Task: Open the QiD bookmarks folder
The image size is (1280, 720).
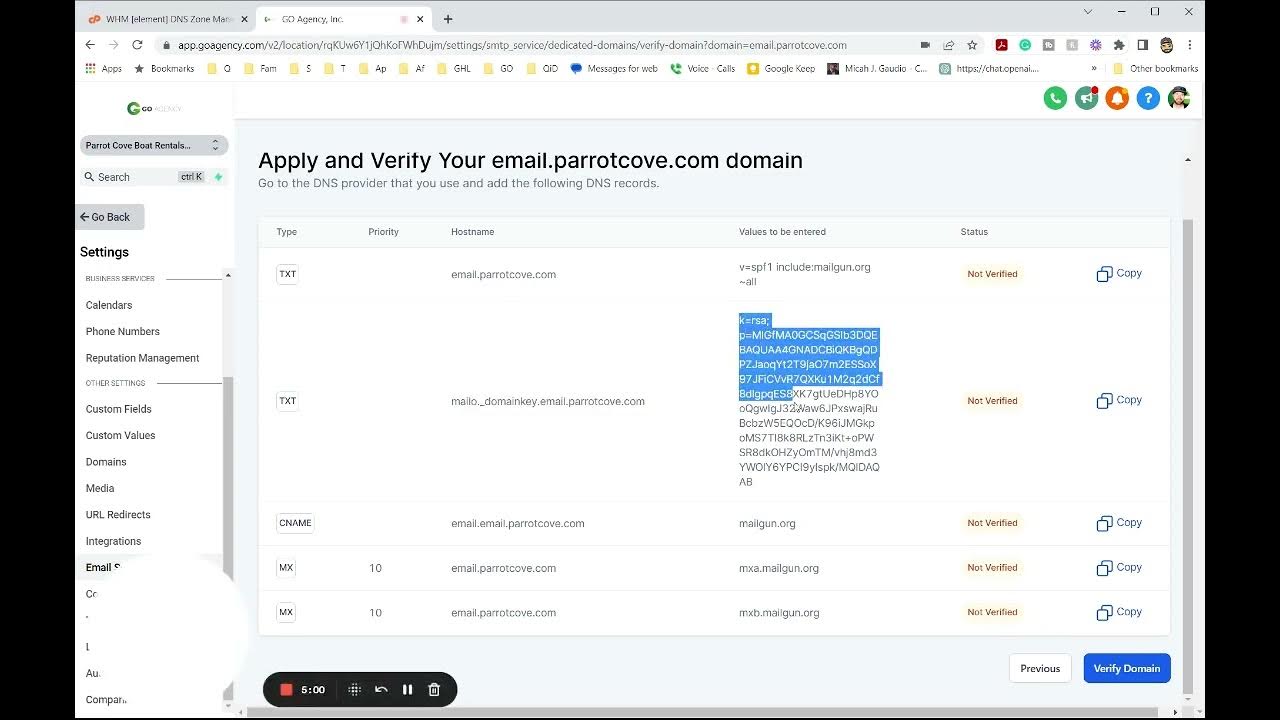Action: 542,69
